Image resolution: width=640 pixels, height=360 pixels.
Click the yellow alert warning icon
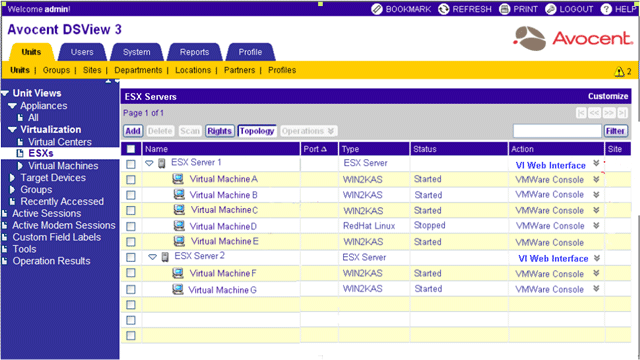[x=619, y=71]
